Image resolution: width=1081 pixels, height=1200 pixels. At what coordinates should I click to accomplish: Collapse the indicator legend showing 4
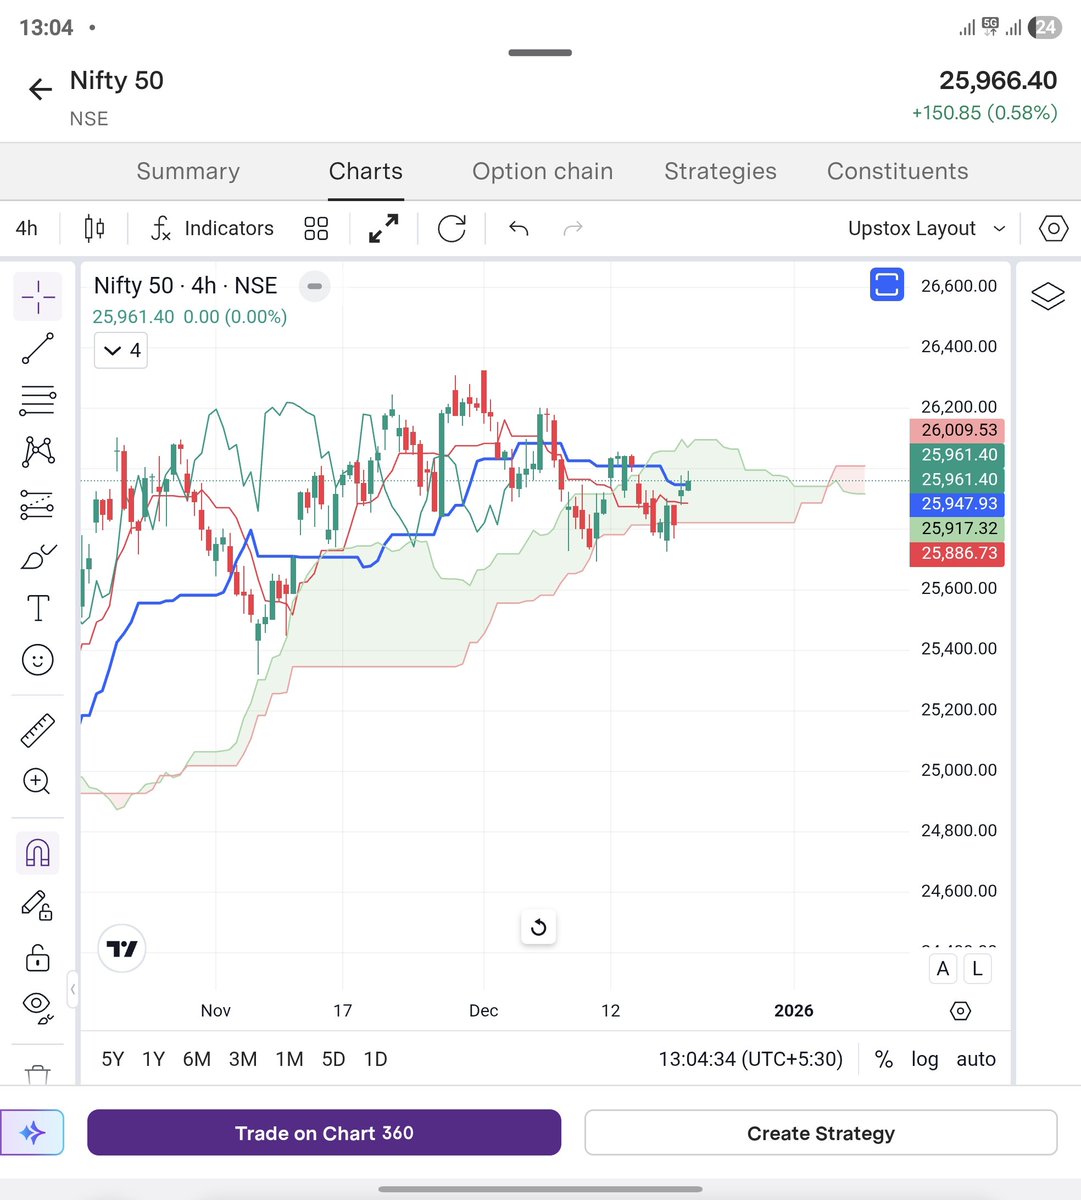coord(121,350)
